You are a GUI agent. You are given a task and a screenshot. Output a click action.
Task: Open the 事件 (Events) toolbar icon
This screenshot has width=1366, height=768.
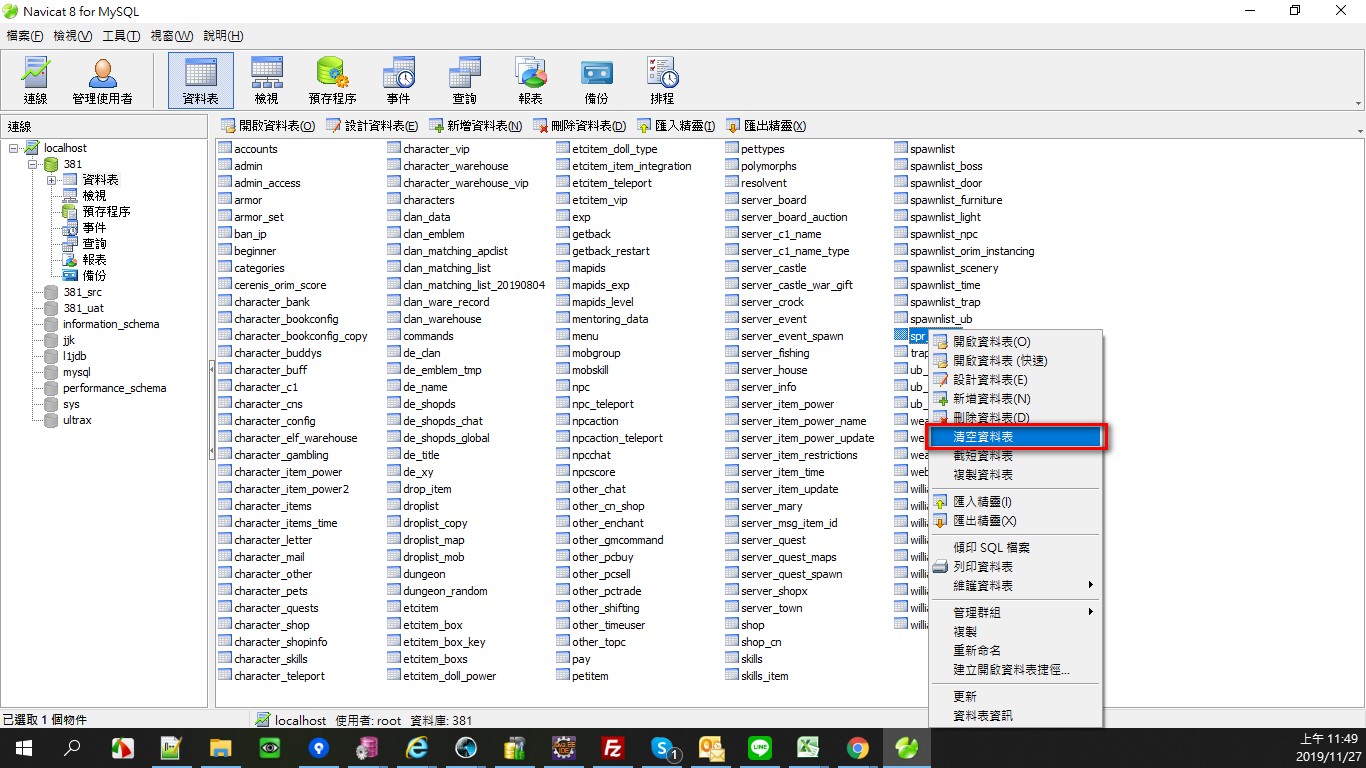pos(398,81)
